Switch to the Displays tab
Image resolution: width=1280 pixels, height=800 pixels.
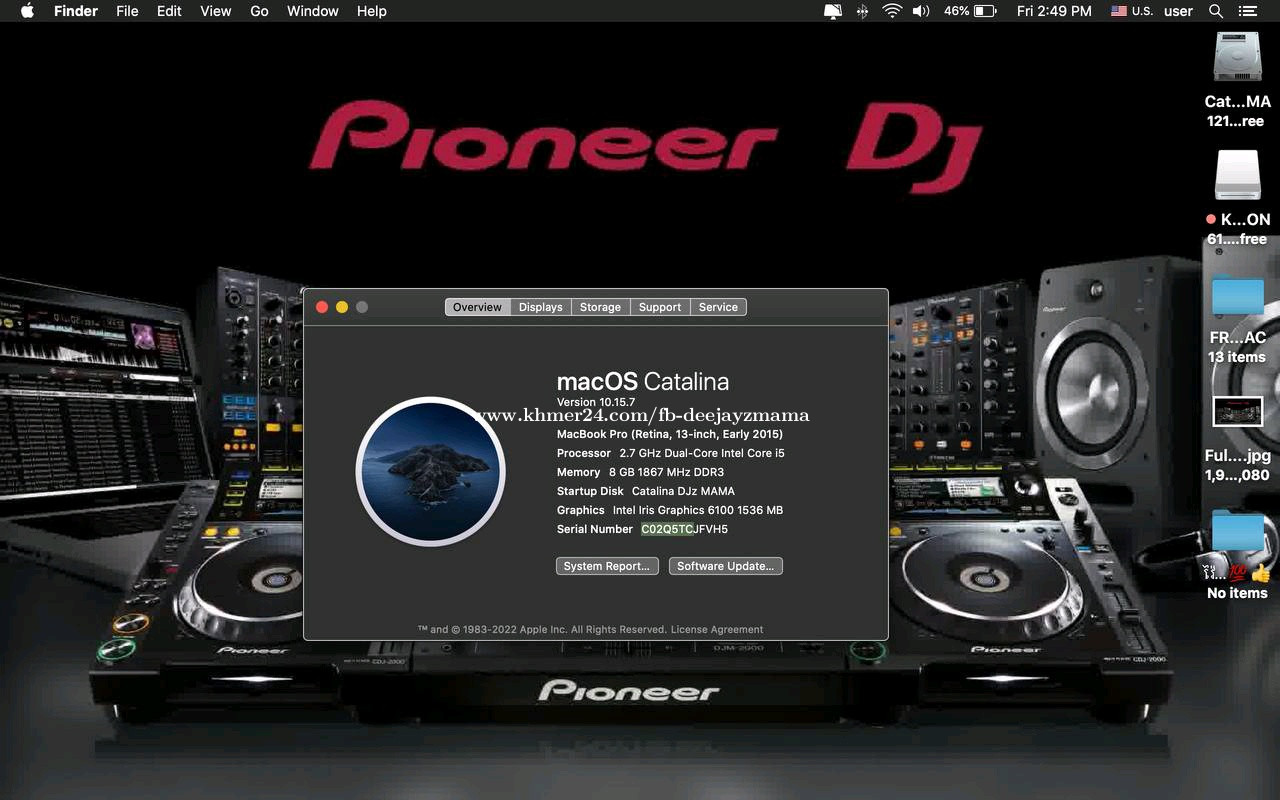[541, 307]
